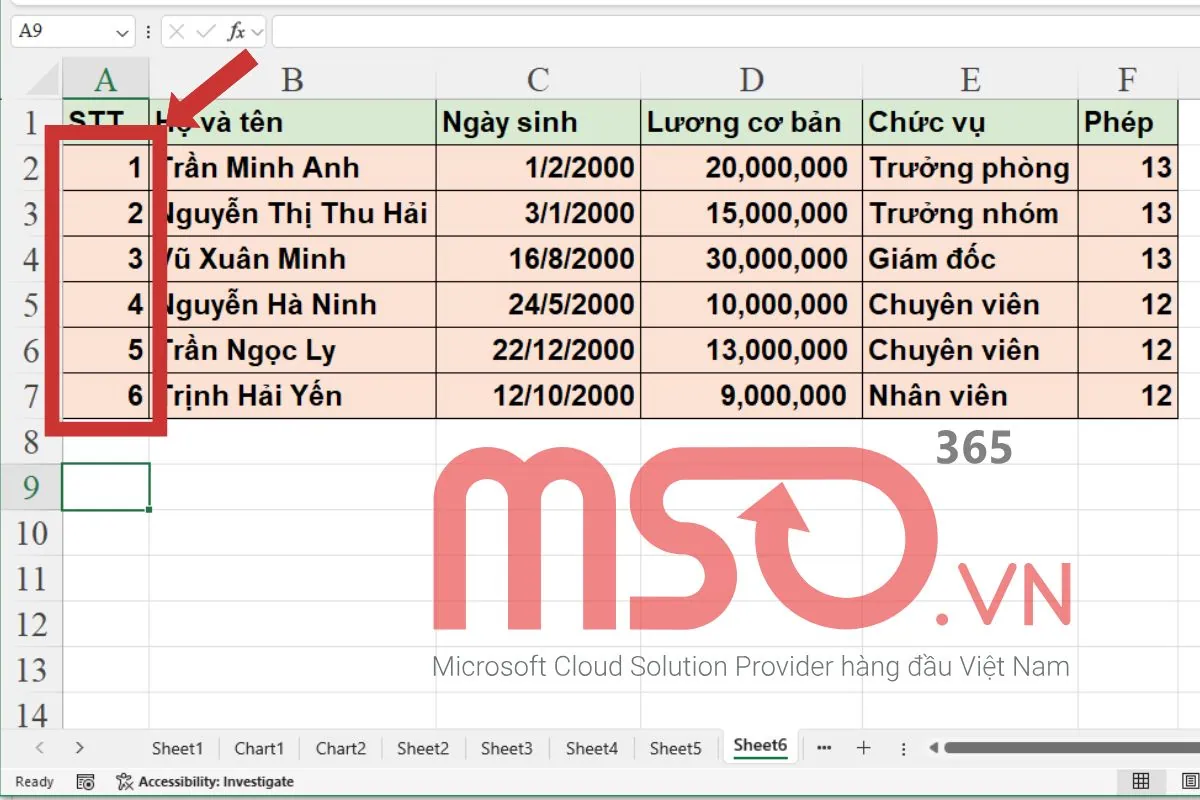Click the next sheet navigation arrow
The image size is (1200, 800).
[79, 747]
